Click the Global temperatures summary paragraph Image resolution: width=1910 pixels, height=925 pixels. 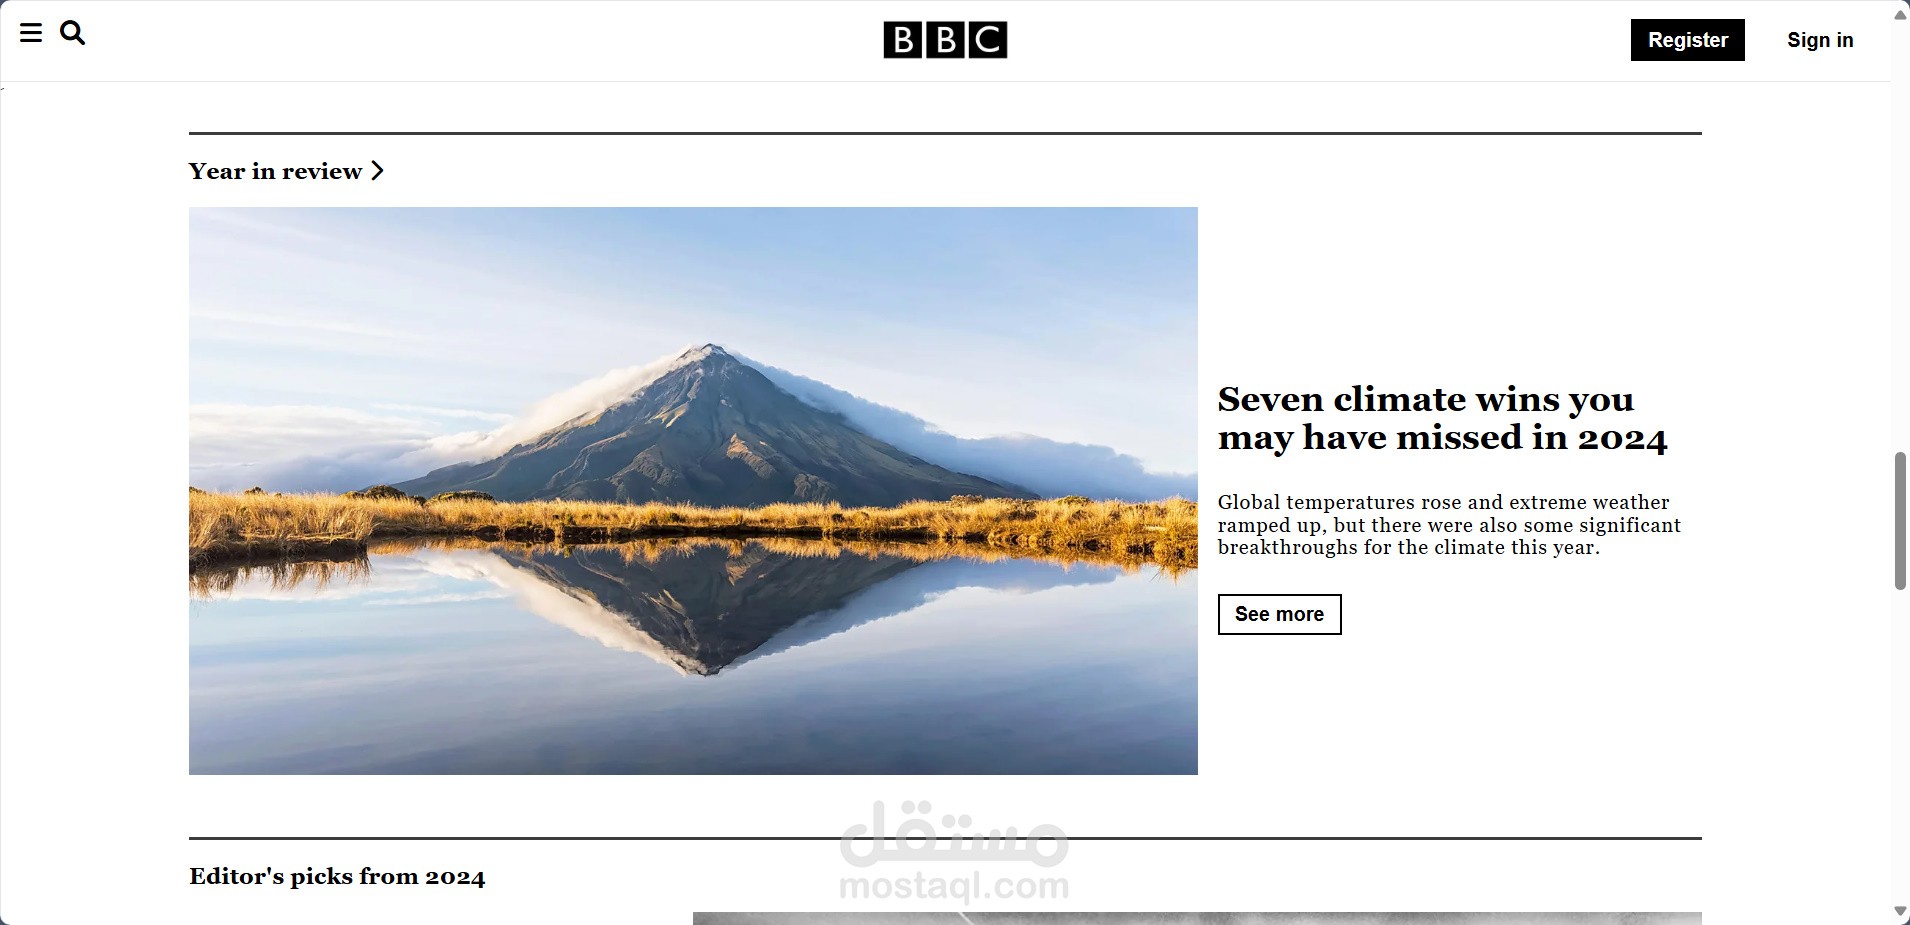(x=1449, y=525)
